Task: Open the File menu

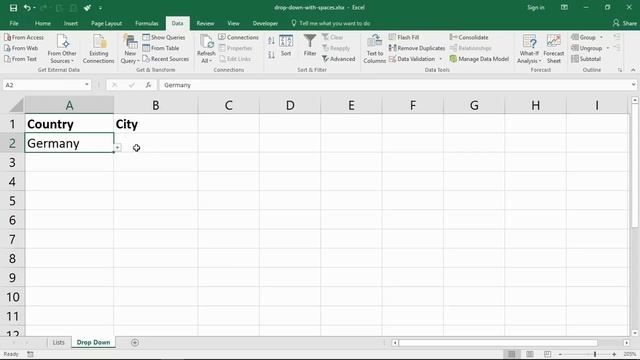Action: tap(14, 23)
